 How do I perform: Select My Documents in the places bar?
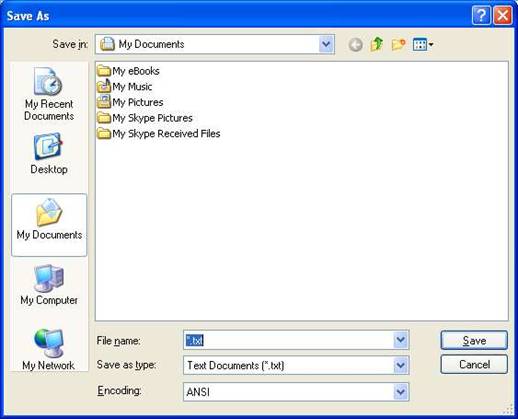coord(49,225)
